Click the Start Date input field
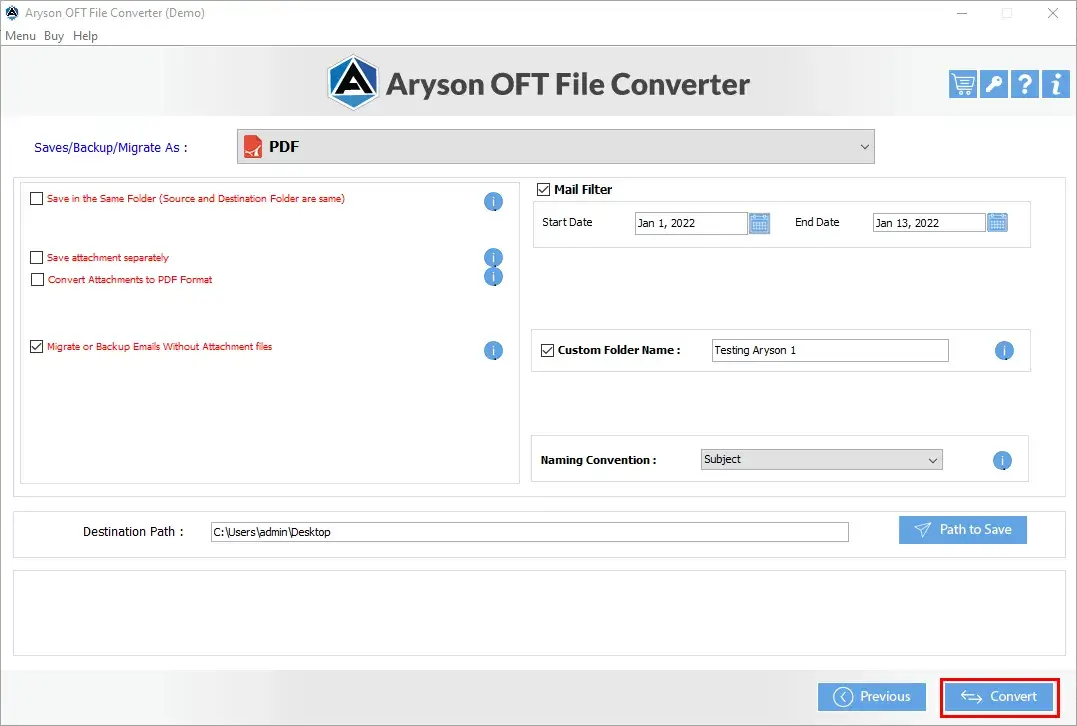1077x726 pixels. [x=691, y=223]
